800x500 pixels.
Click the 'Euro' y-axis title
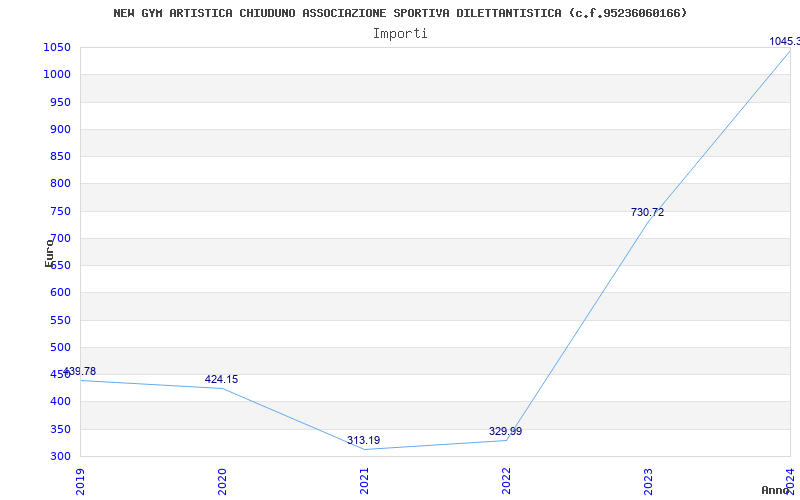[x=49, y=253]
